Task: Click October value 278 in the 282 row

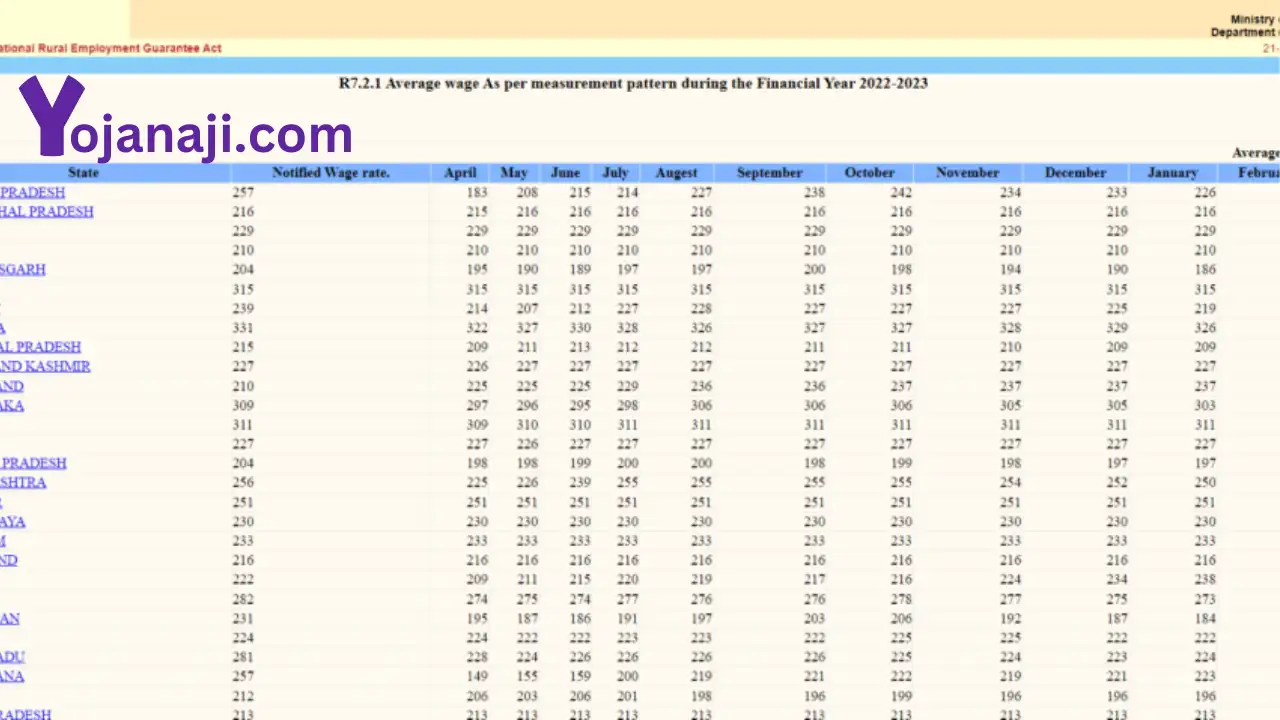Action: tap(901, 600)
